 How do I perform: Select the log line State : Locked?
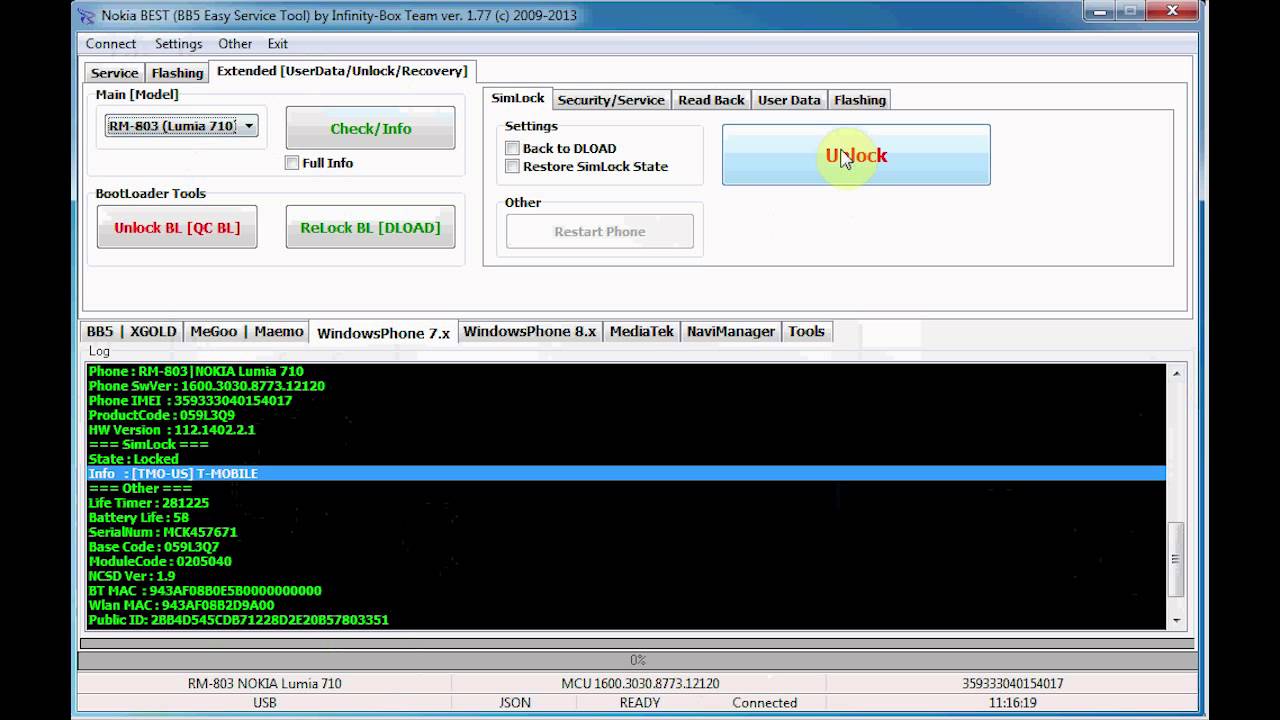pyautogui.click(x=133, y=459)
